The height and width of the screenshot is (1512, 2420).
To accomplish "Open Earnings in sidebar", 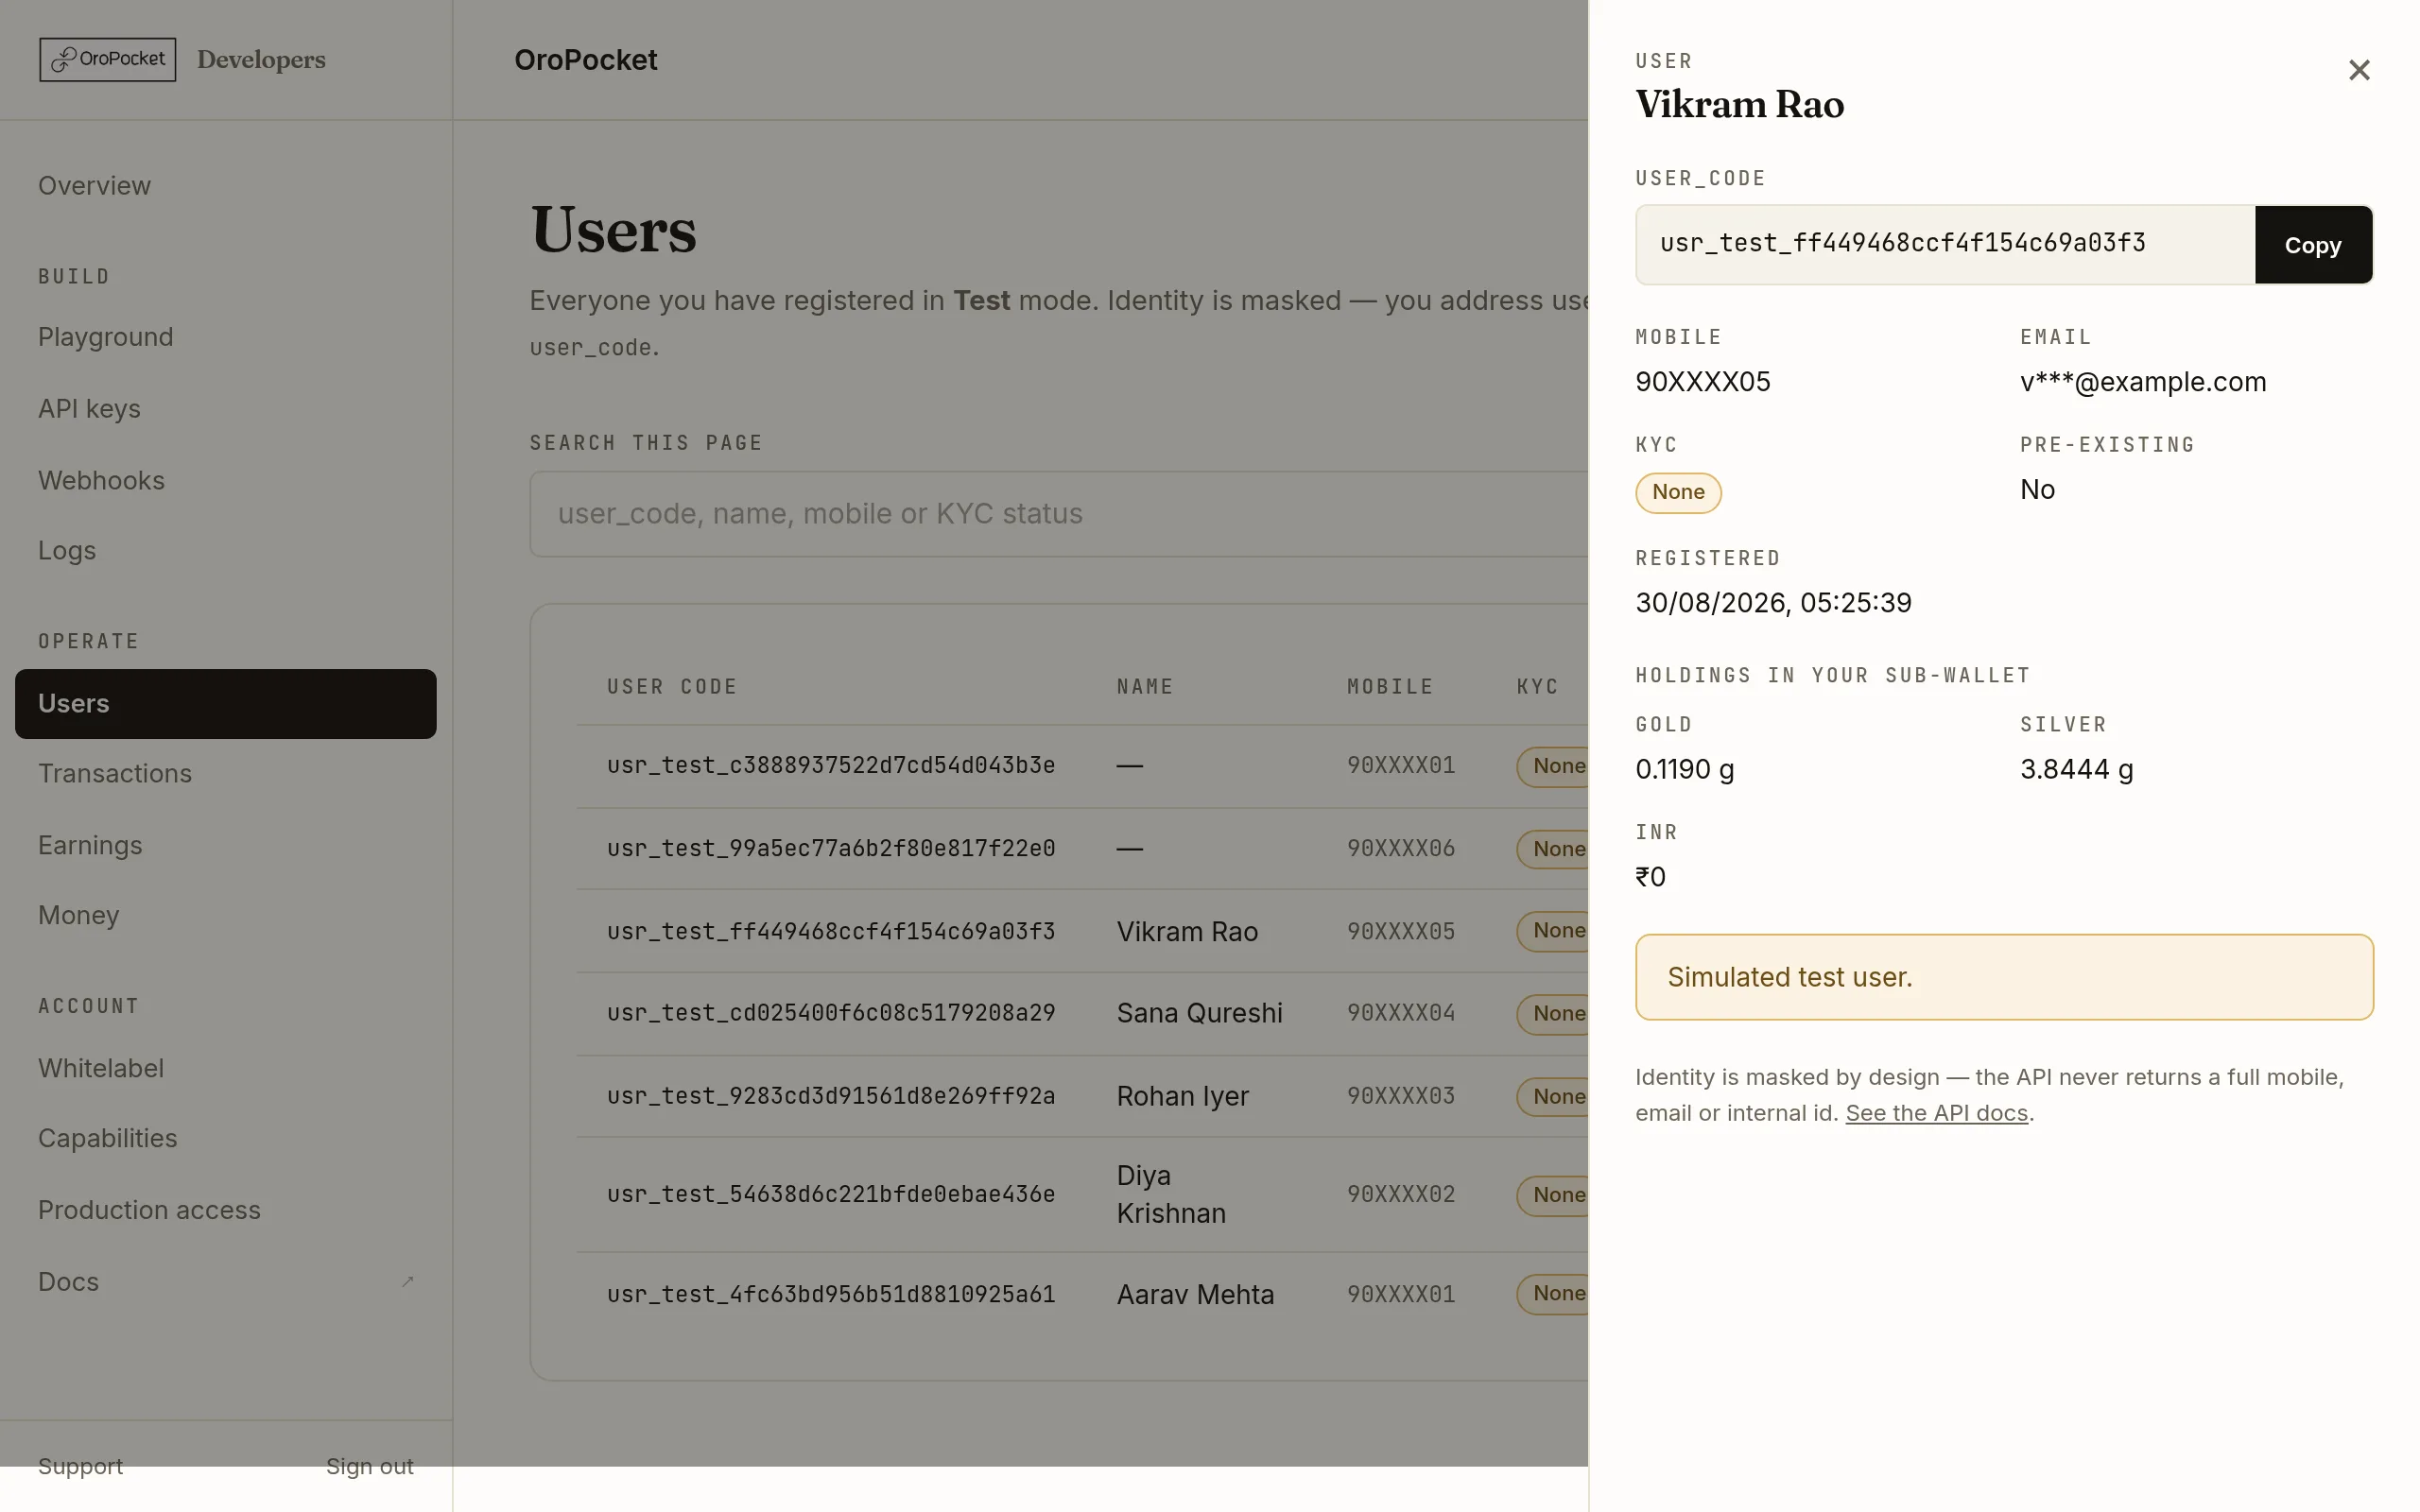I will [x=90, y=846].
